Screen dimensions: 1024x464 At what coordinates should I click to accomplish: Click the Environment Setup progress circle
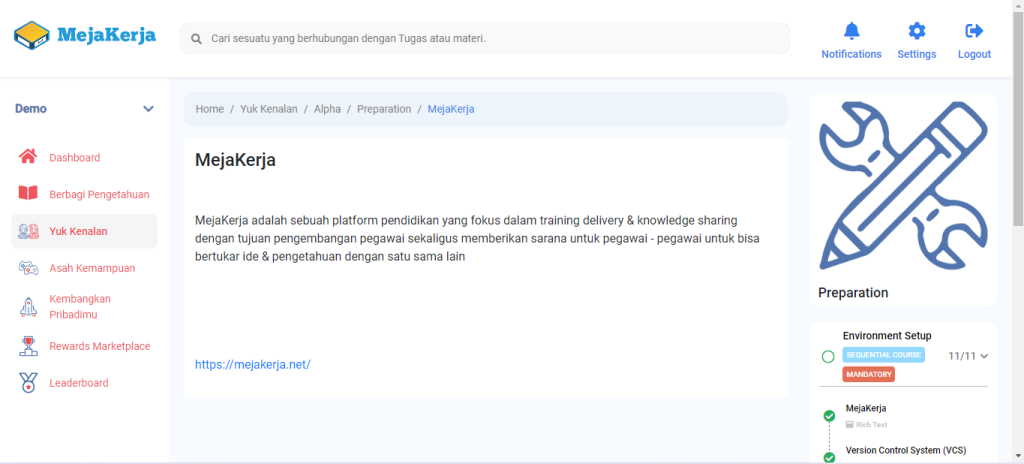click(828, 356)
